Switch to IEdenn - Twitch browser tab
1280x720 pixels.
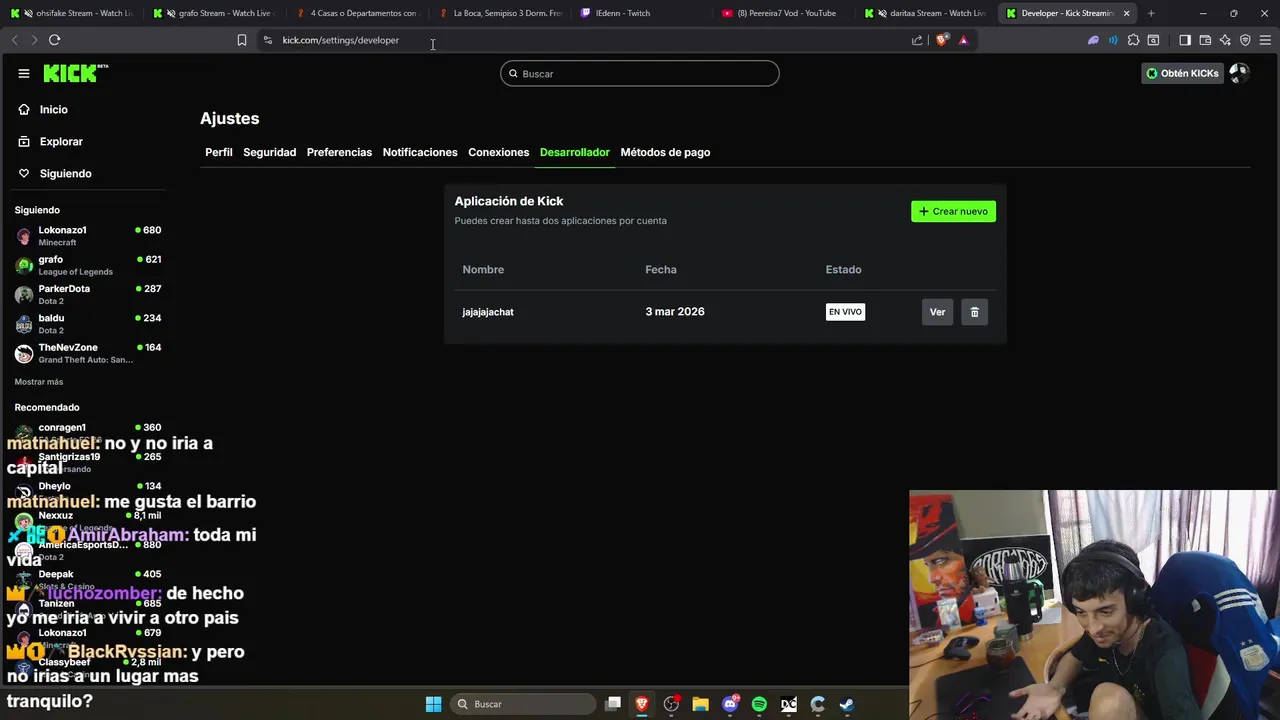[x=640, y=13]
